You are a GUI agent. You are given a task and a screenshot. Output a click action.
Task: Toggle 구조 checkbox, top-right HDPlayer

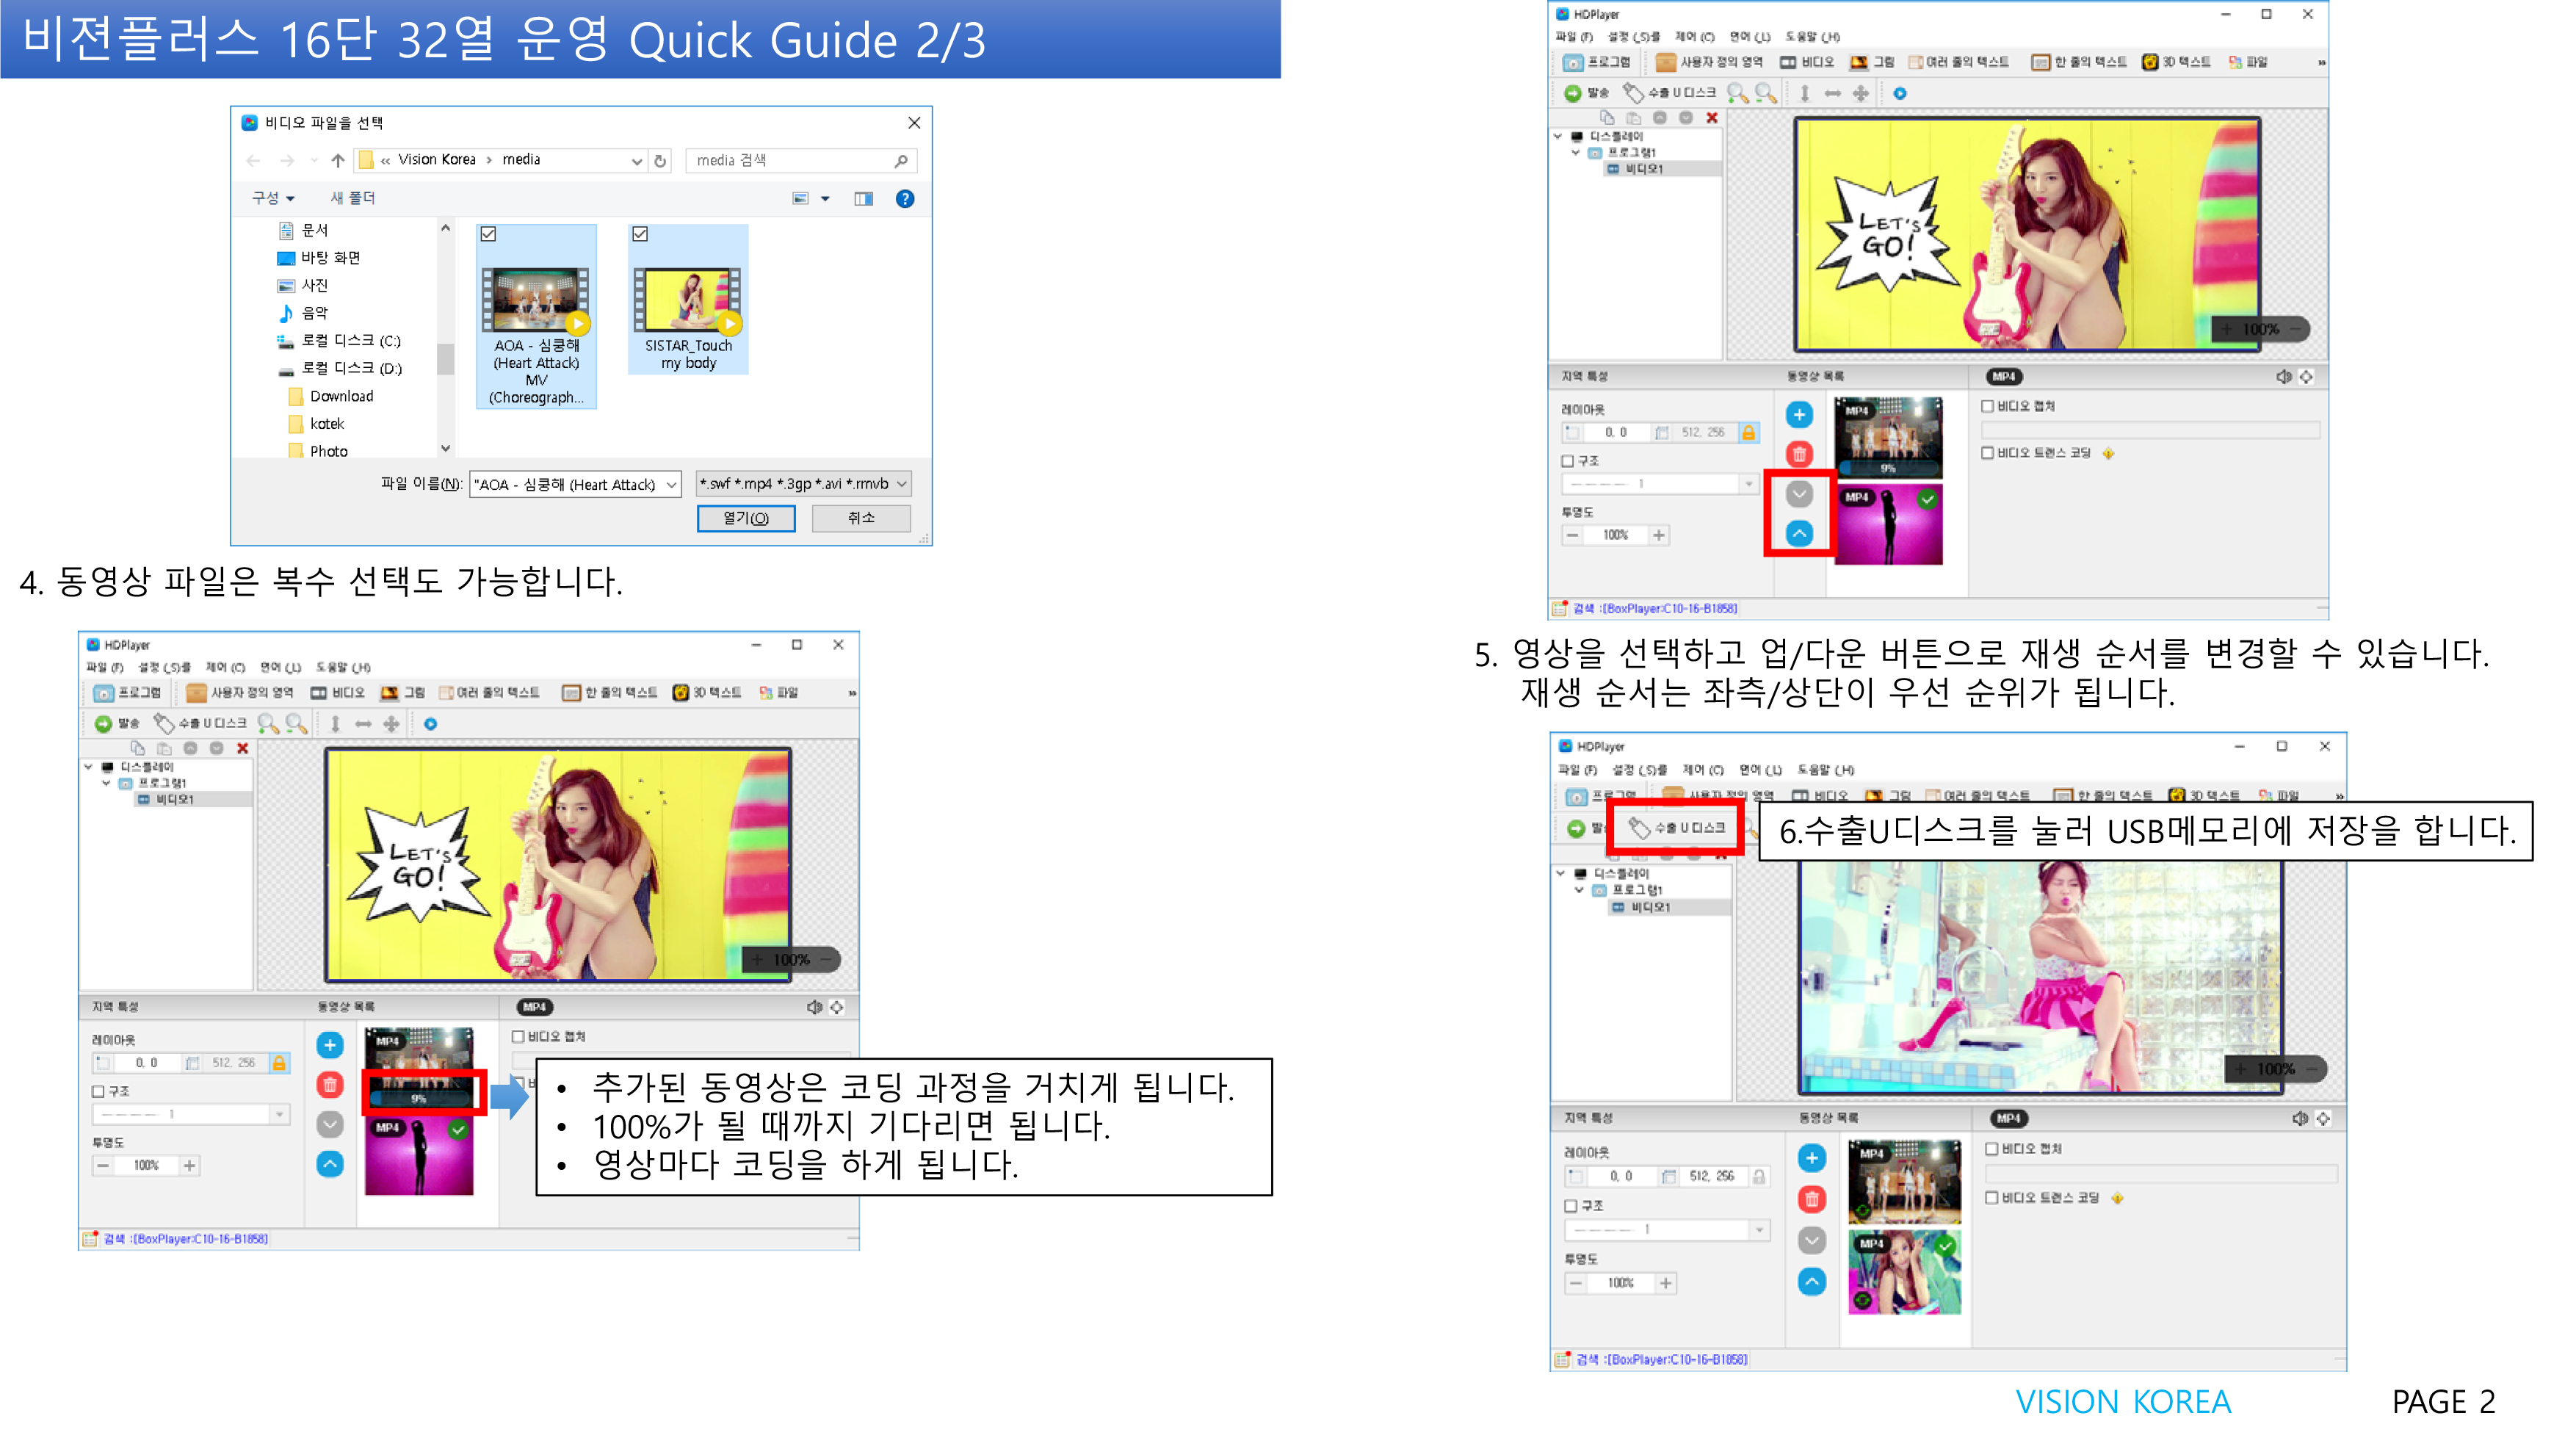coord(1567,461)
